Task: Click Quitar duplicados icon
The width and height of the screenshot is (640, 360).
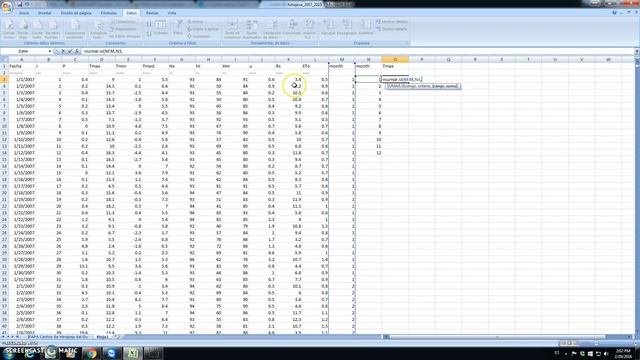Action: (x=251, y=29)
